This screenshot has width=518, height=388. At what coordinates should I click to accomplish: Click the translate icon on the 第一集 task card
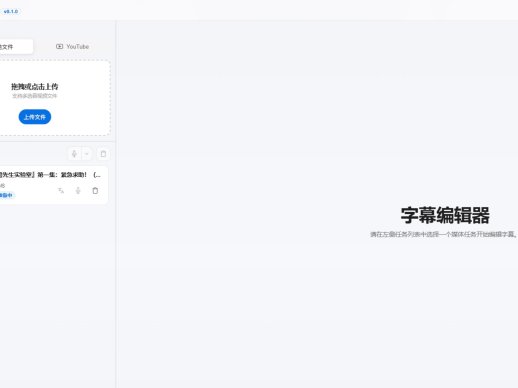pos(61,191)
